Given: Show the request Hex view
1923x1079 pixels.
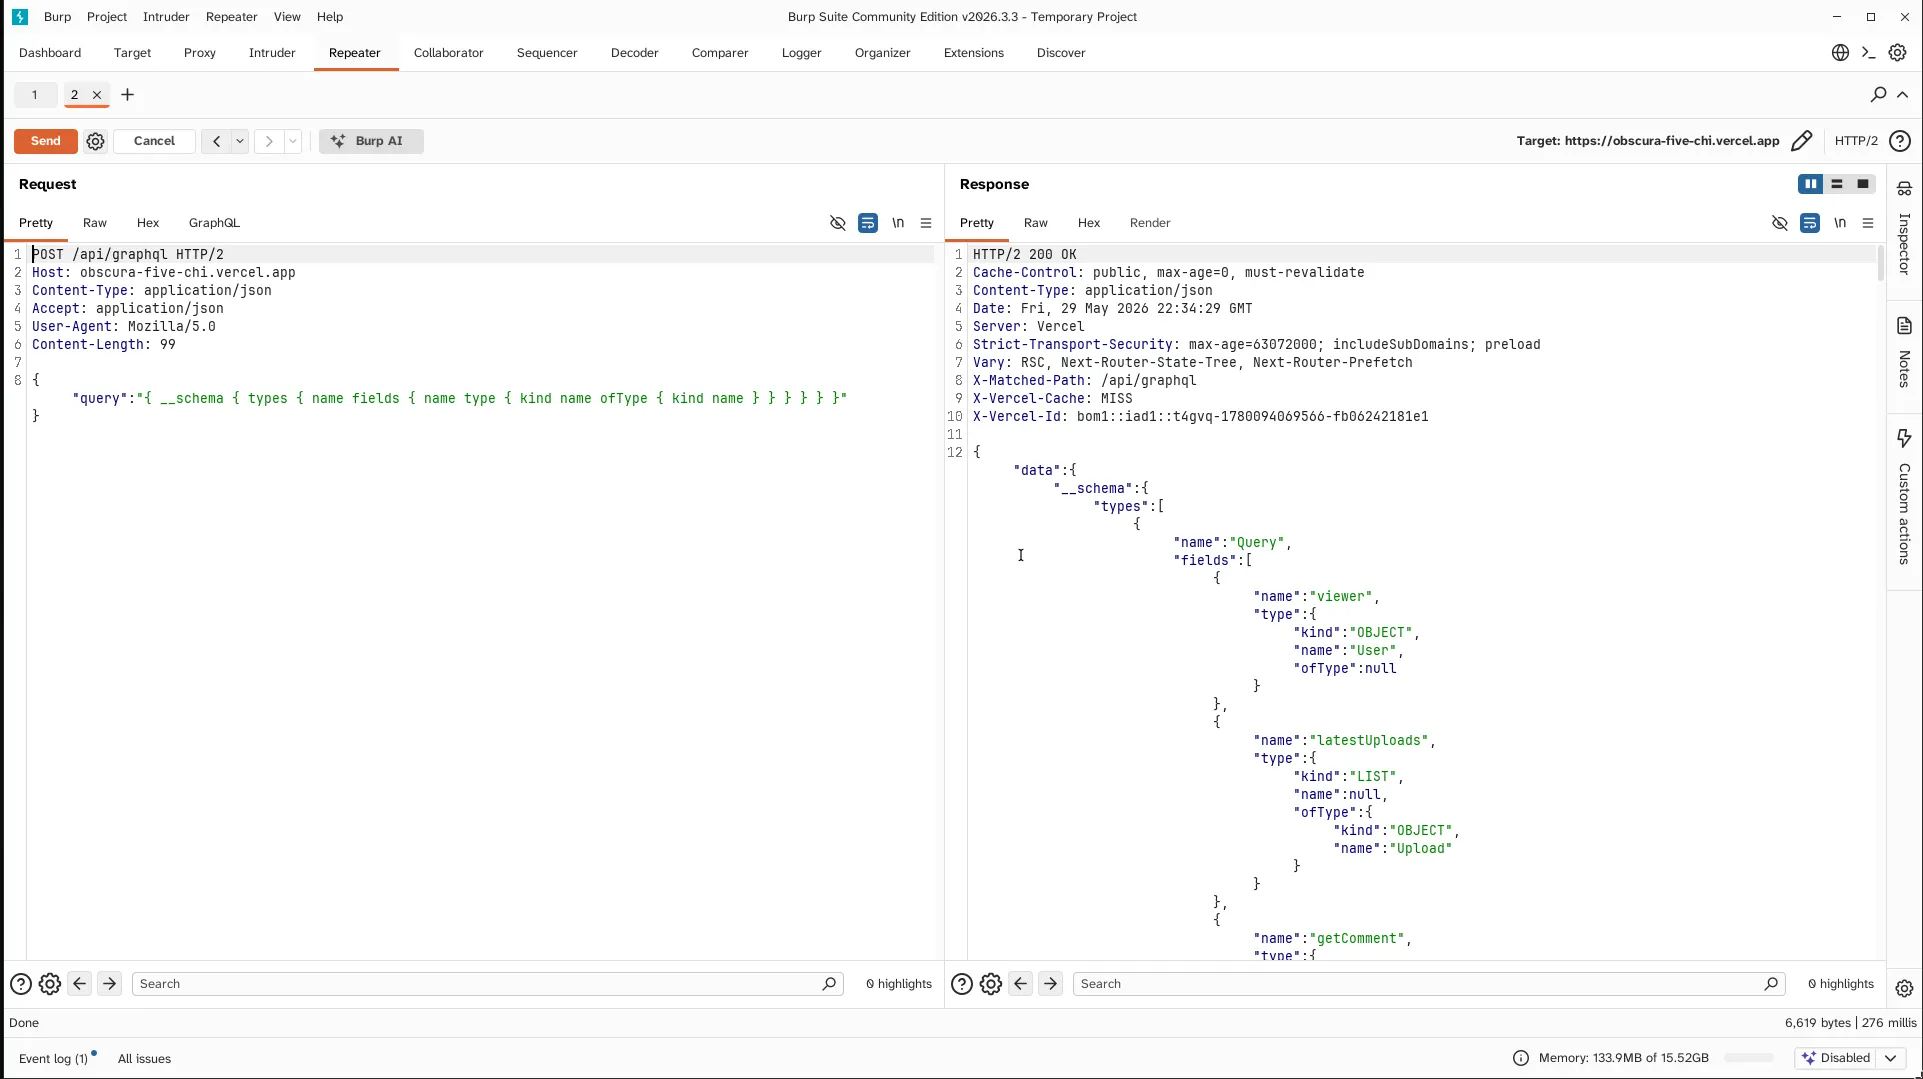Looking at the screenshot, I should 148,223.
